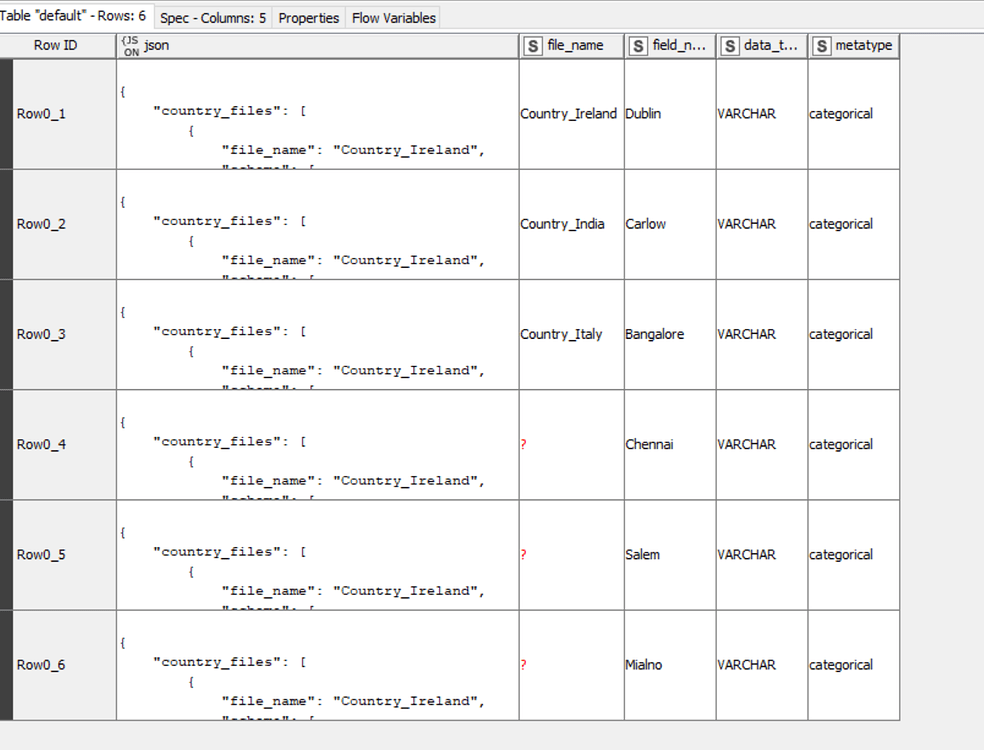Click the Table "default" - Rows: 6 tab

tap(74, 15)
